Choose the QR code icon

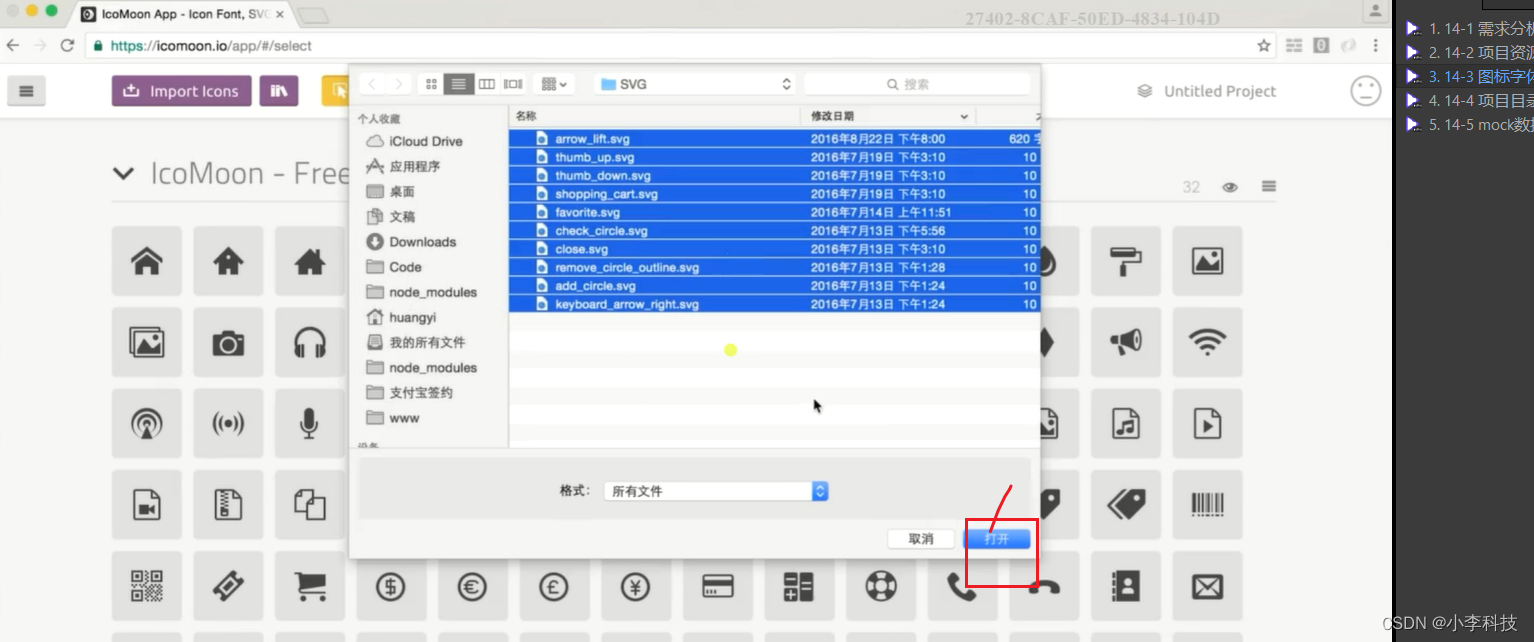(x=147, y=586)
